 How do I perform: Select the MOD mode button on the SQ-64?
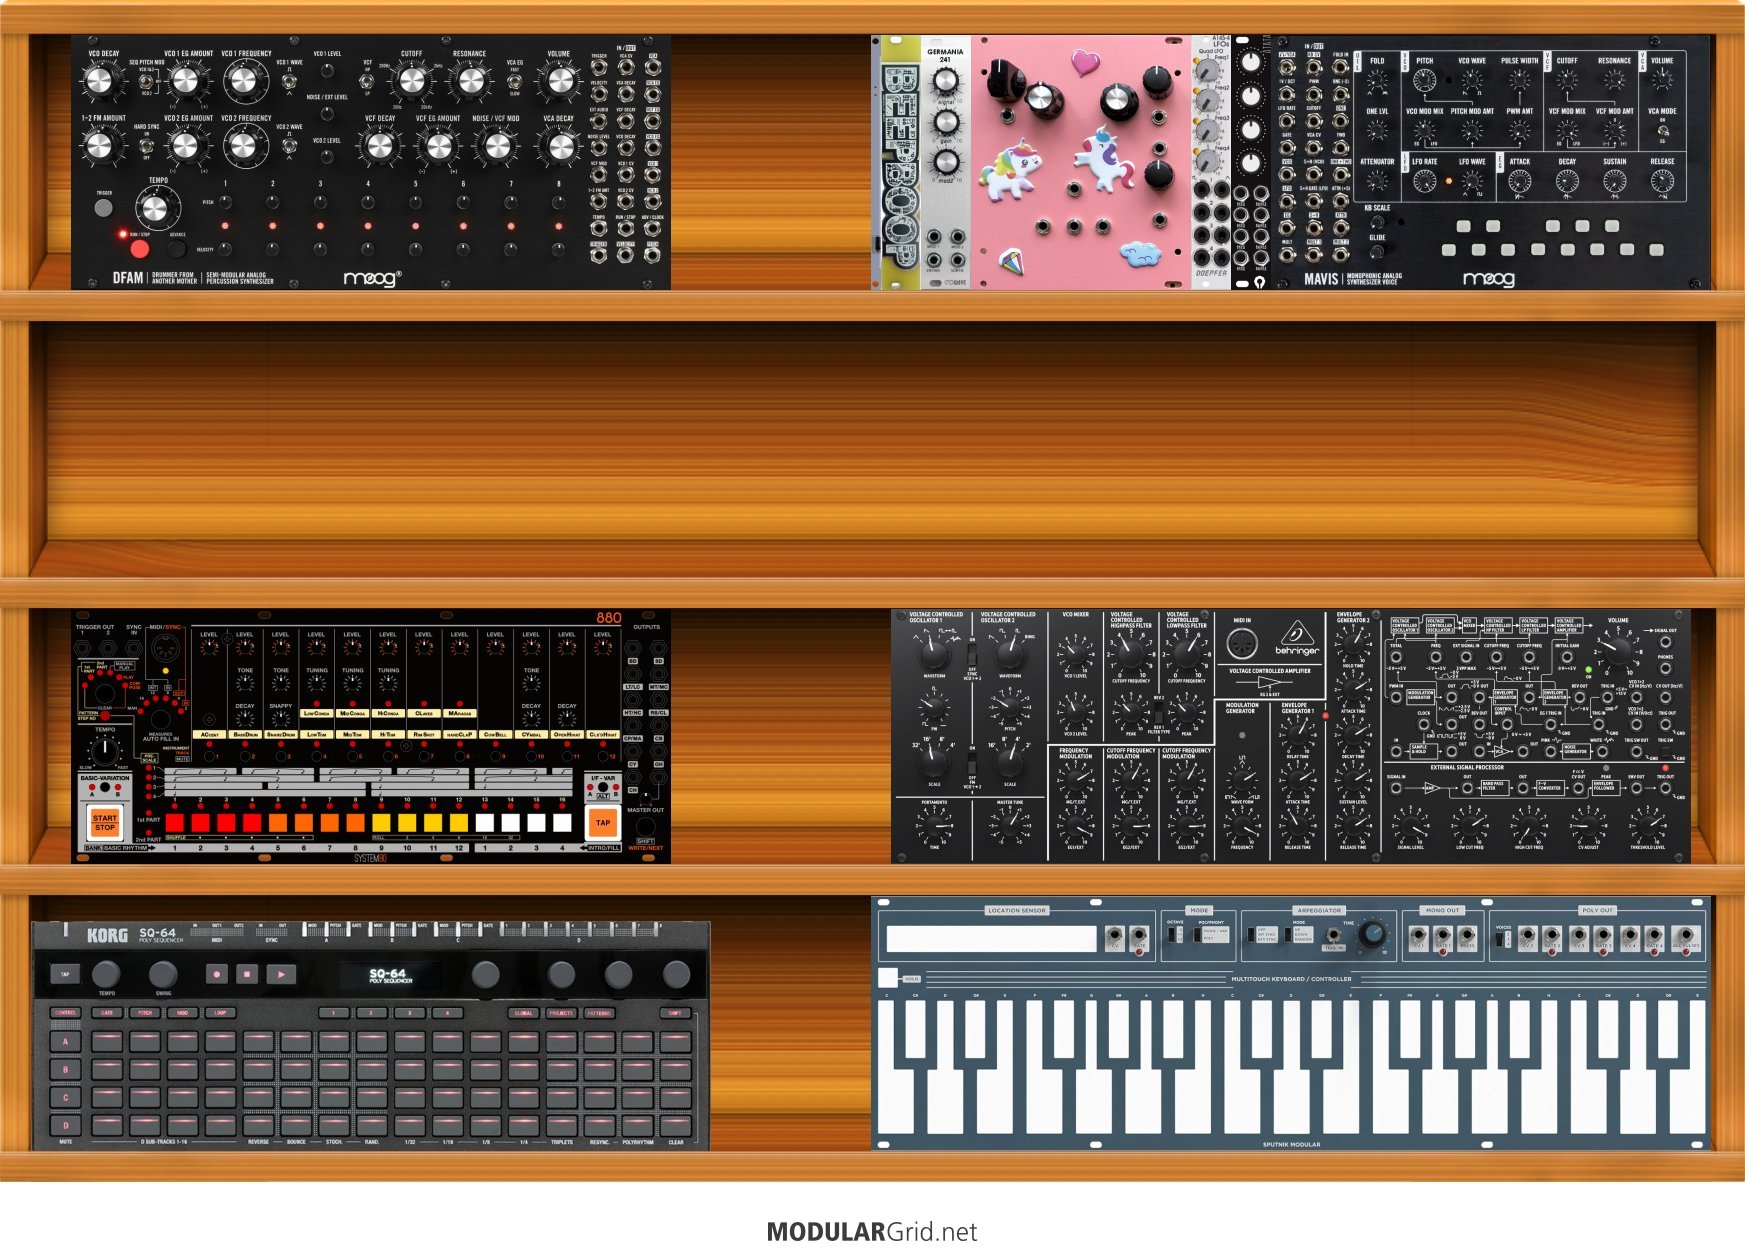pos(183,1013)
